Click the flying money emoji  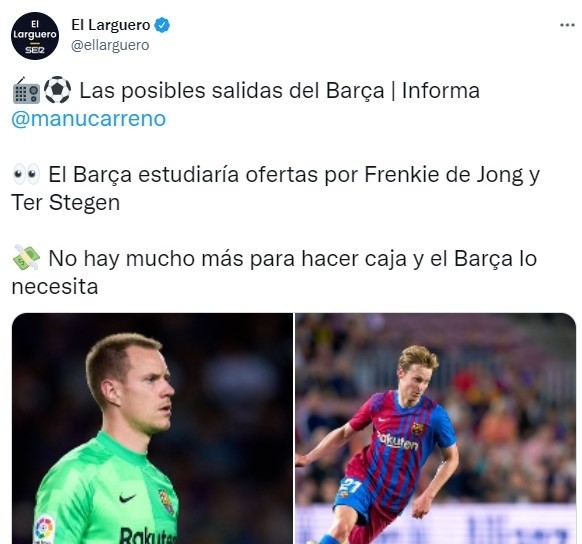pos(26,258)
